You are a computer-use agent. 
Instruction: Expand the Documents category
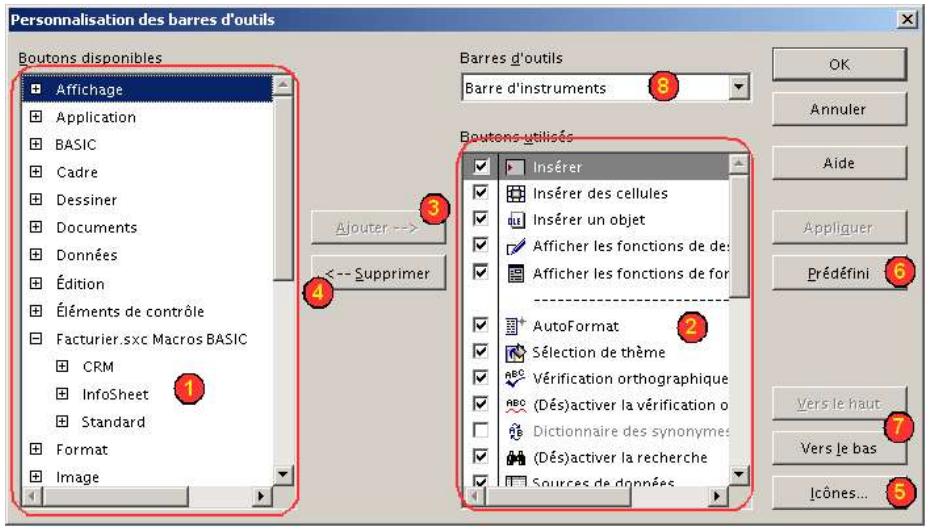pyautogui.click(x=36, y=227)
